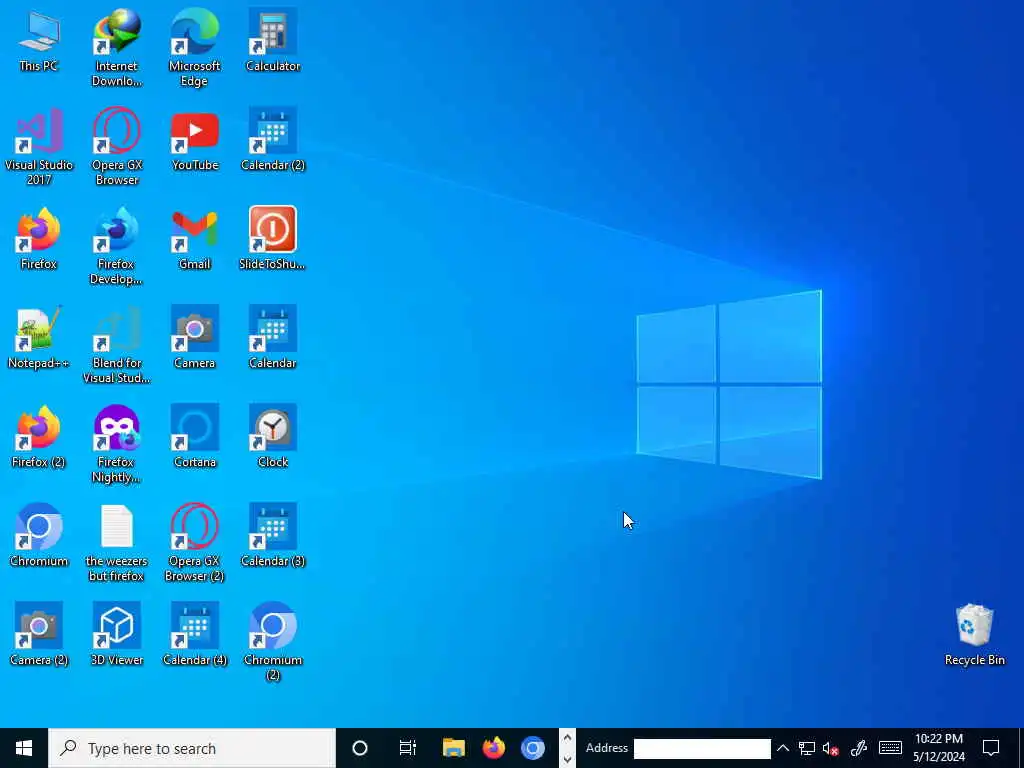This screenshot has height=768, width=1024.
Task: Launch Chromium from the taskbar
Action: [x=533, y=748]
